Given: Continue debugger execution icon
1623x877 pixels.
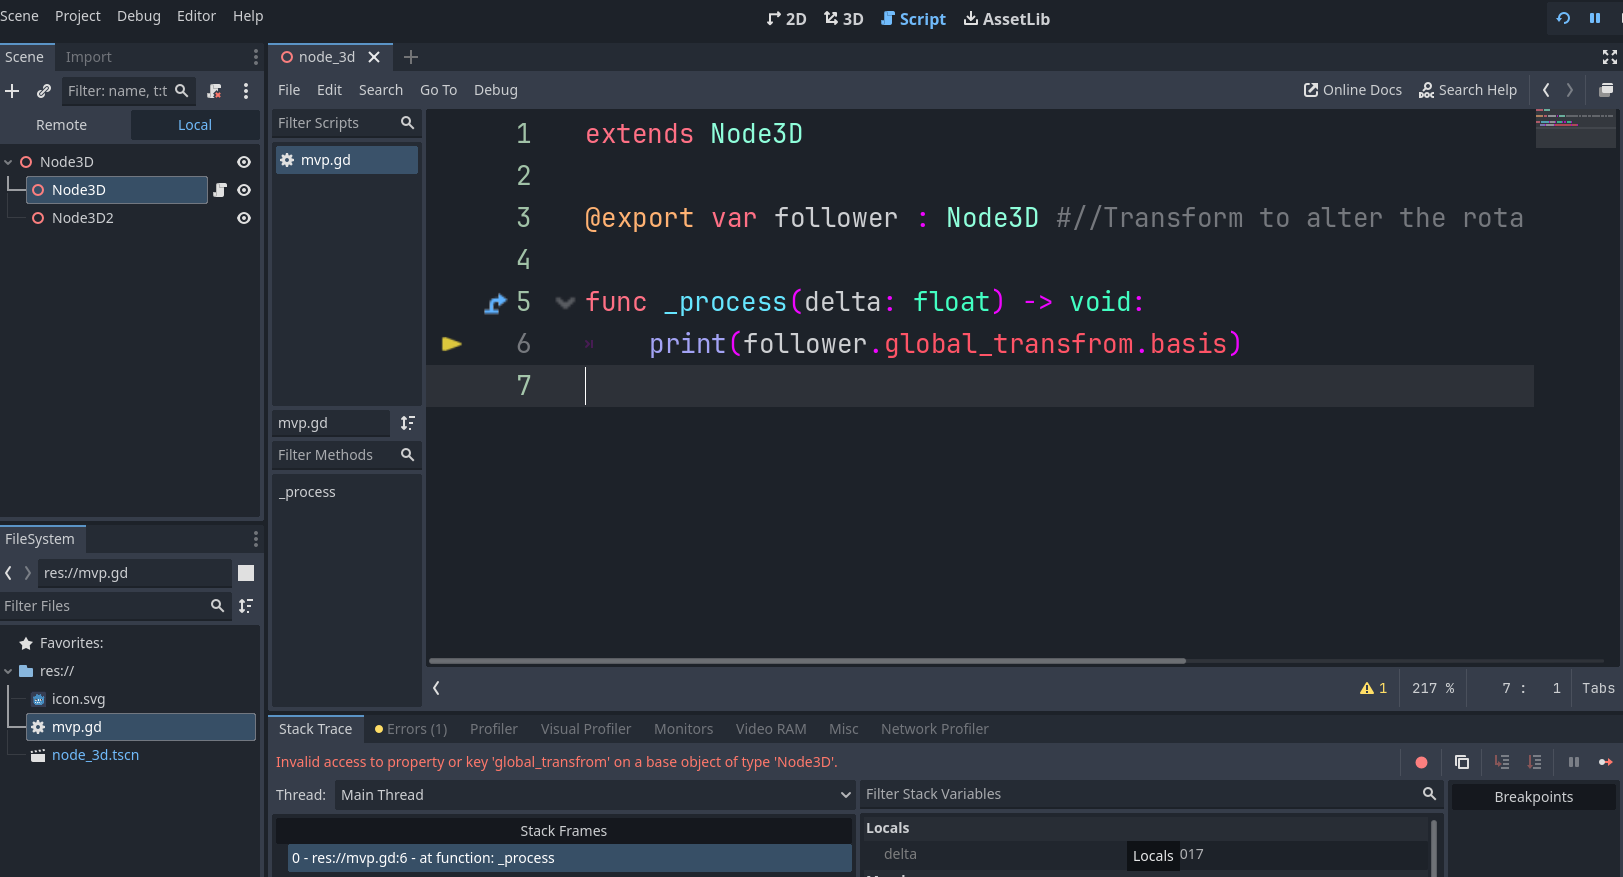Looking at the screenshot, I should click(x=1605, y=762).
